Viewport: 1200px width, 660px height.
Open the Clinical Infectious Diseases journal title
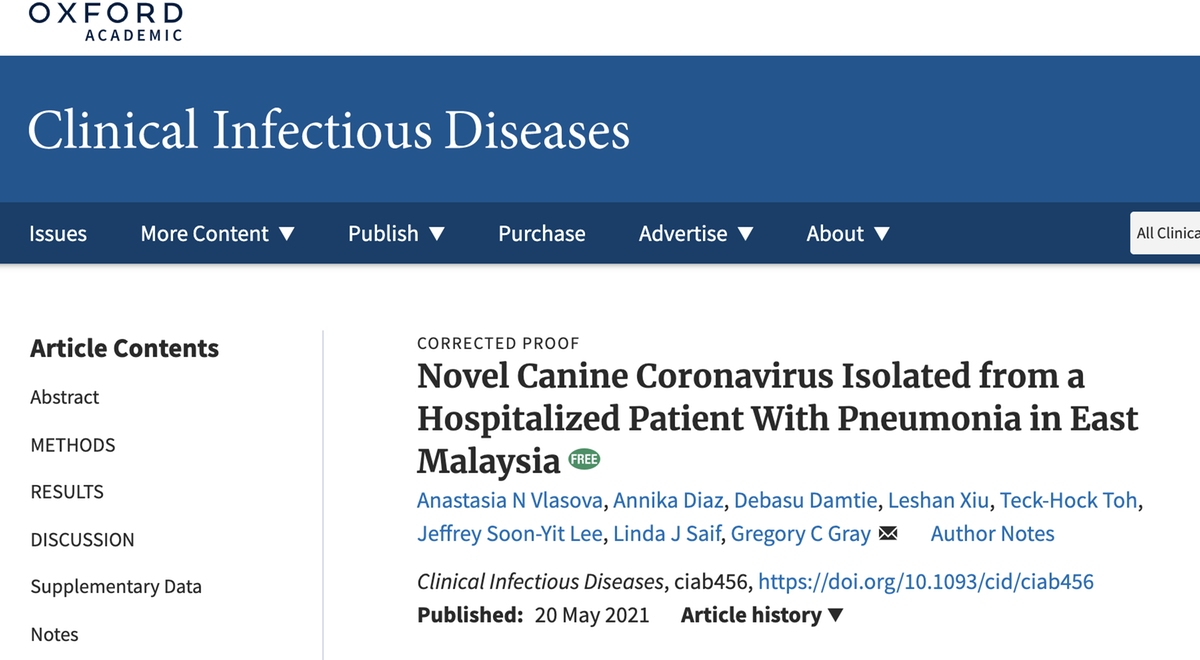tap(329, 130)
